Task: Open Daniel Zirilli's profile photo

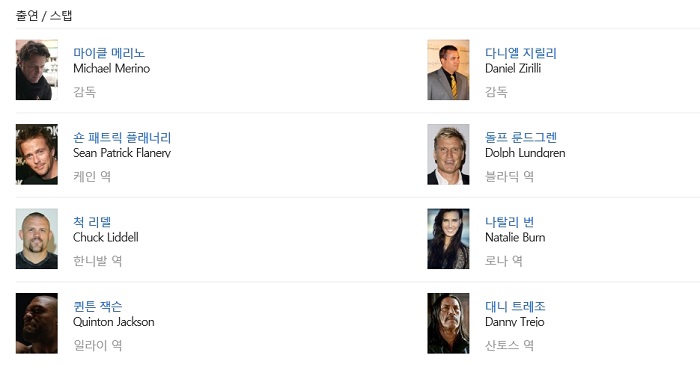Action: (x=448, y=70)
